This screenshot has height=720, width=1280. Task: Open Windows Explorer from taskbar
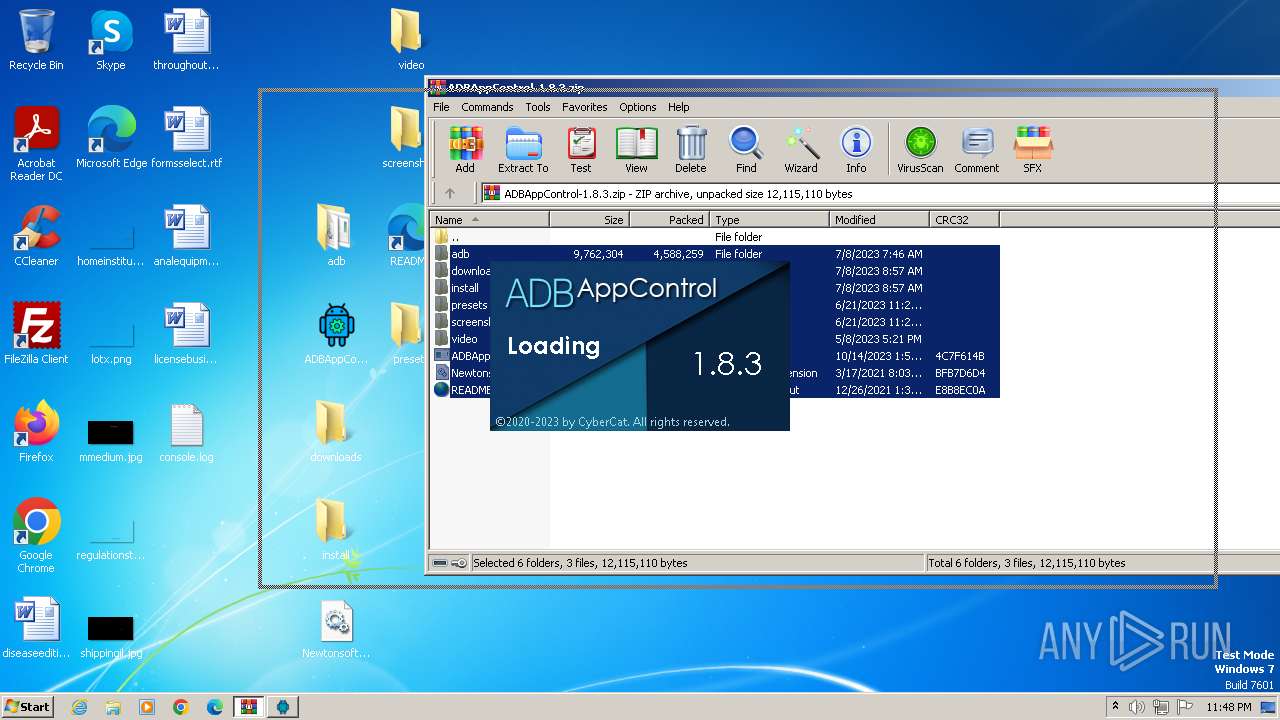[113, 707]
